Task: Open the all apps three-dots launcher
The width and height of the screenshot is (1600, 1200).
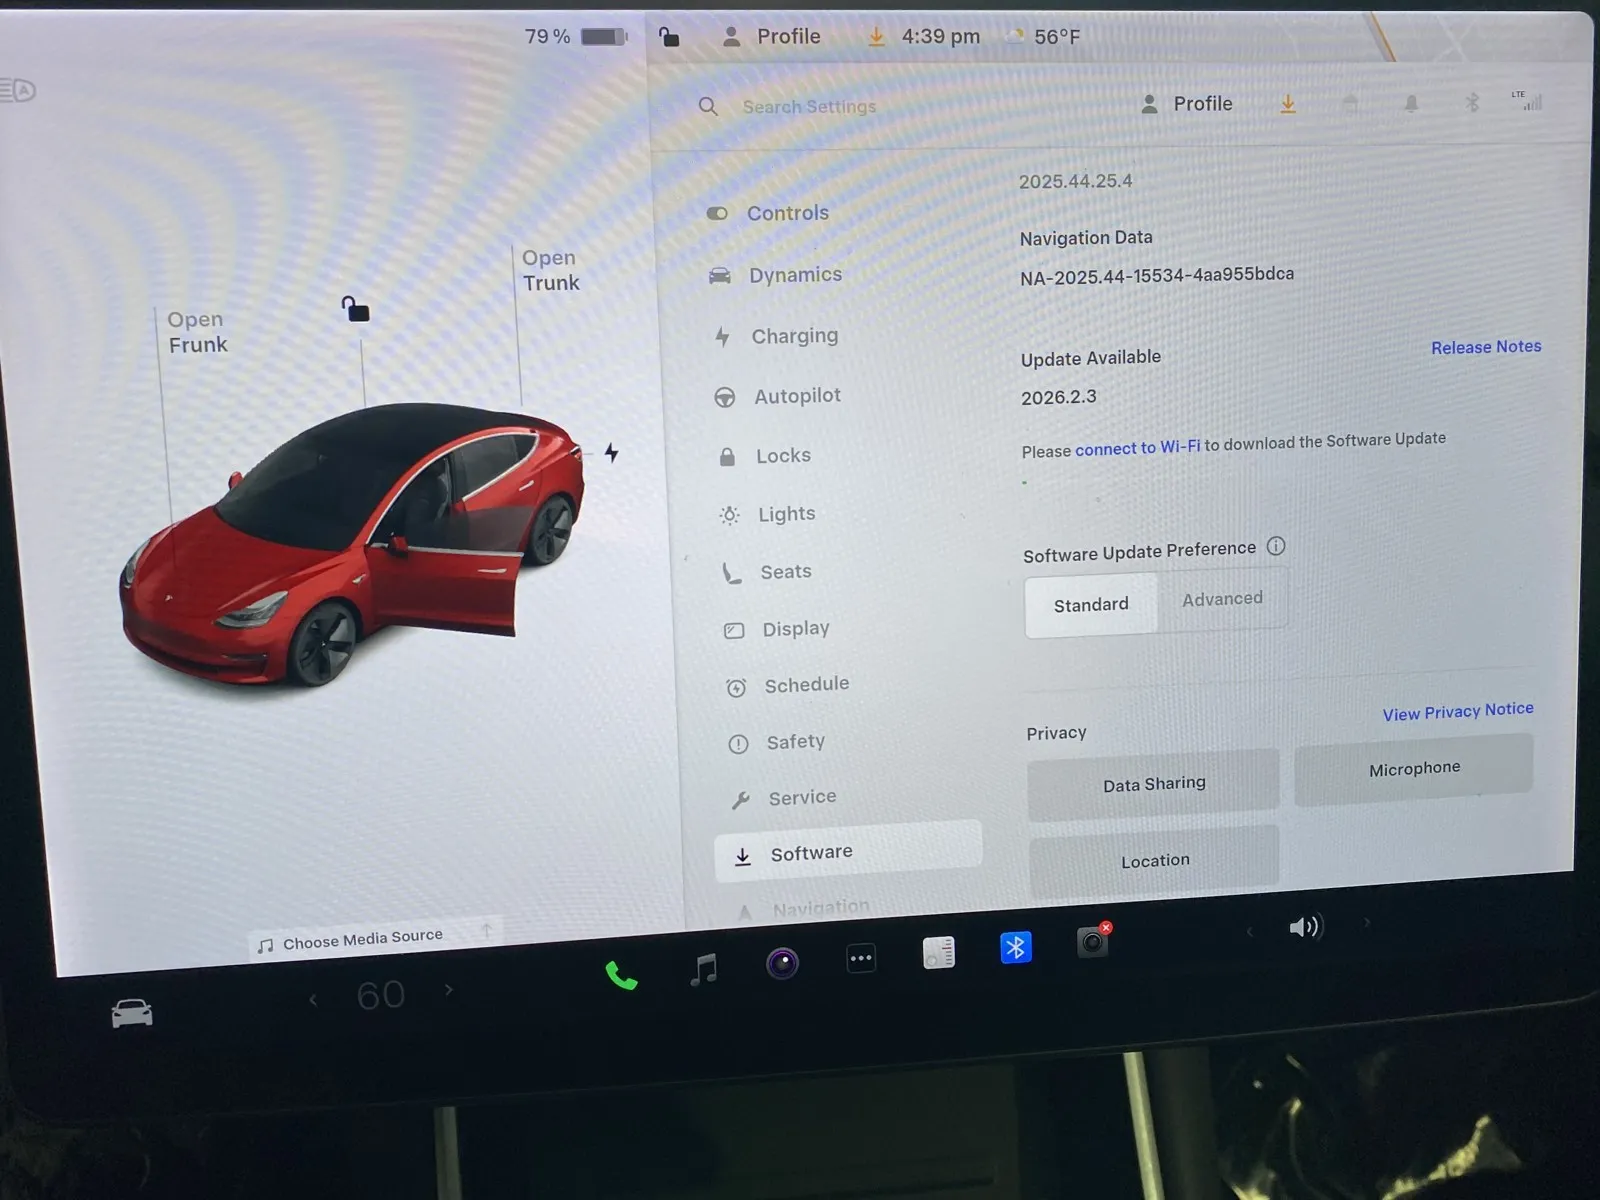Action: (861, 958)
